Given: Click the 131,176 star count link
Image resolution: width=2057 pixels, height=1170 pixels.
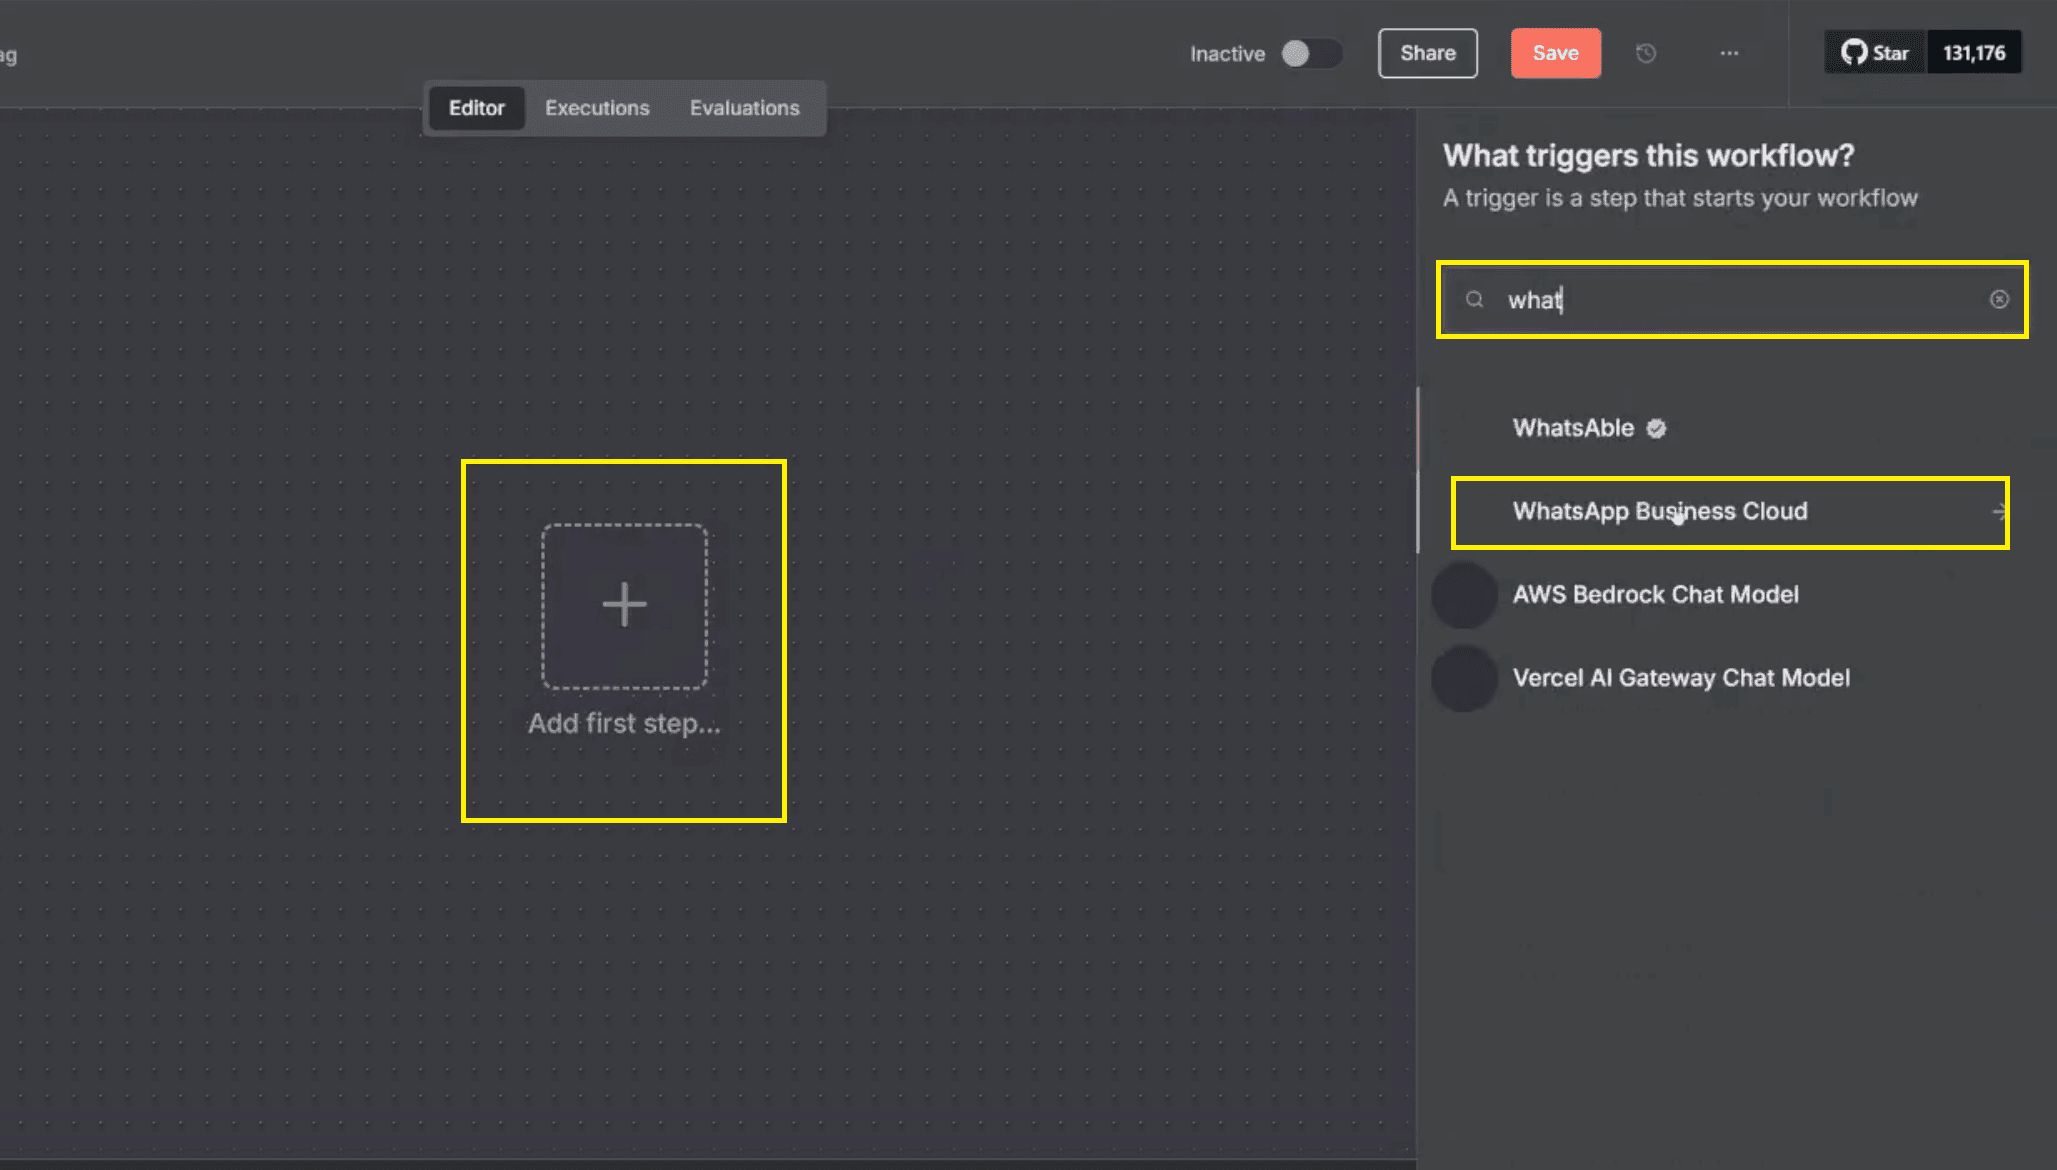Looking at the screenshot, I should coord(1973,52).
